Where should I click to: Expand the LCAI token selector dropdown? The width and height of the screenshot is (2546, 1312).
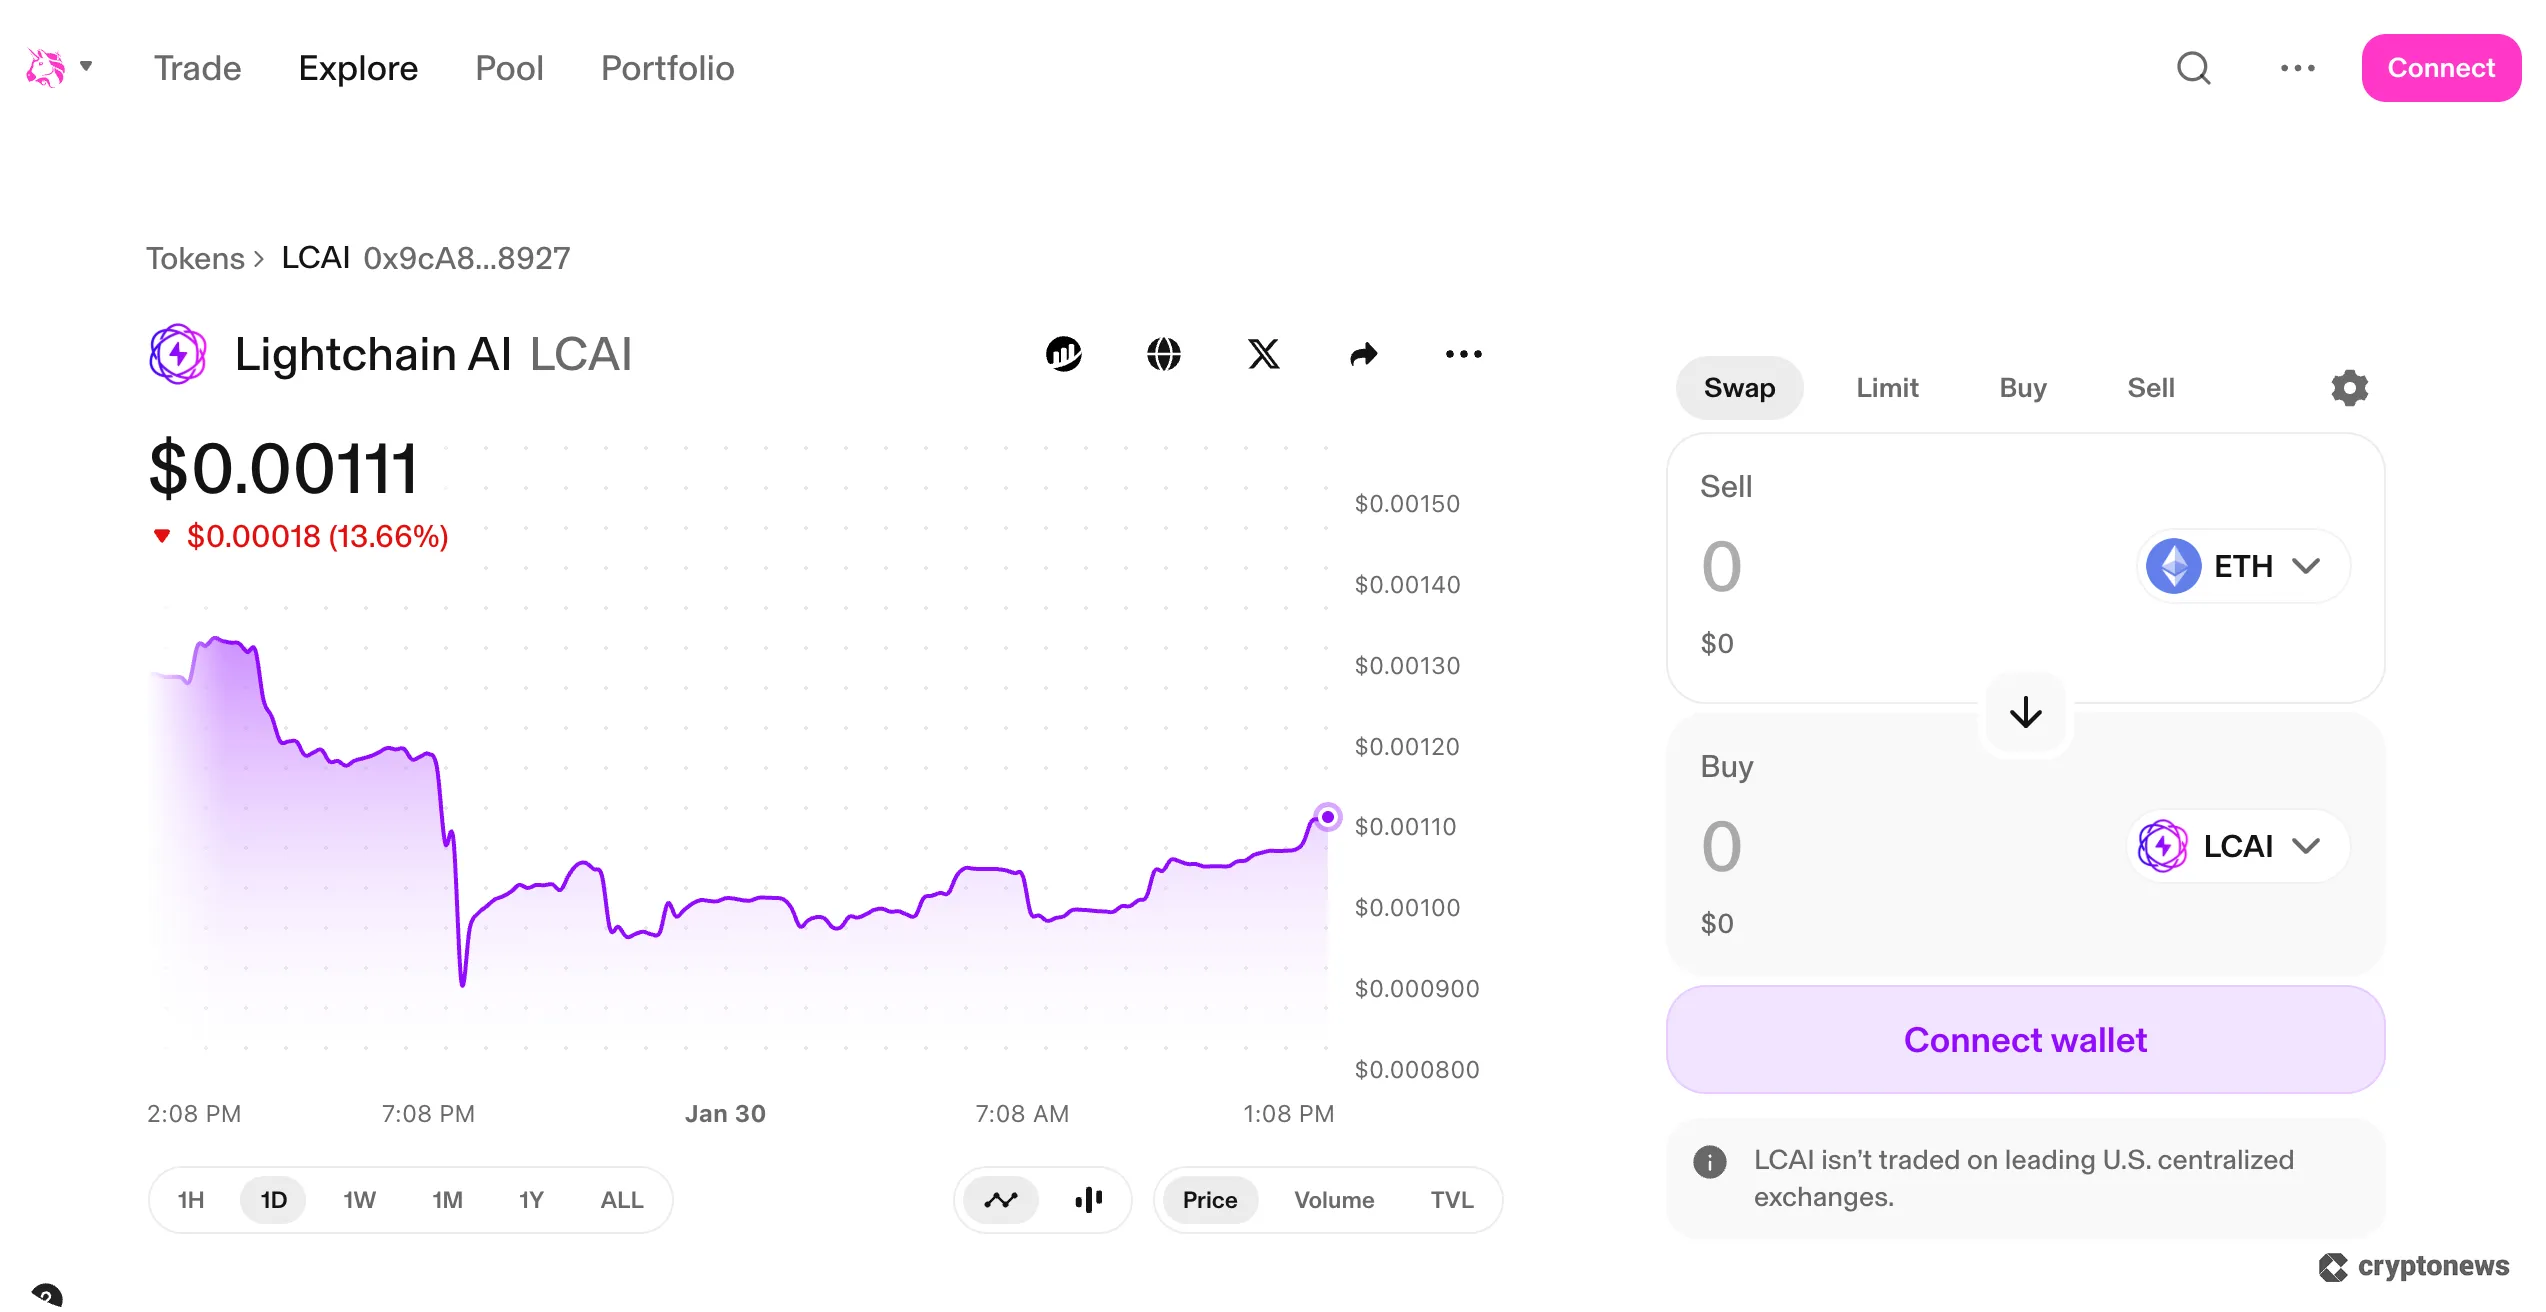click(2238, 846)
